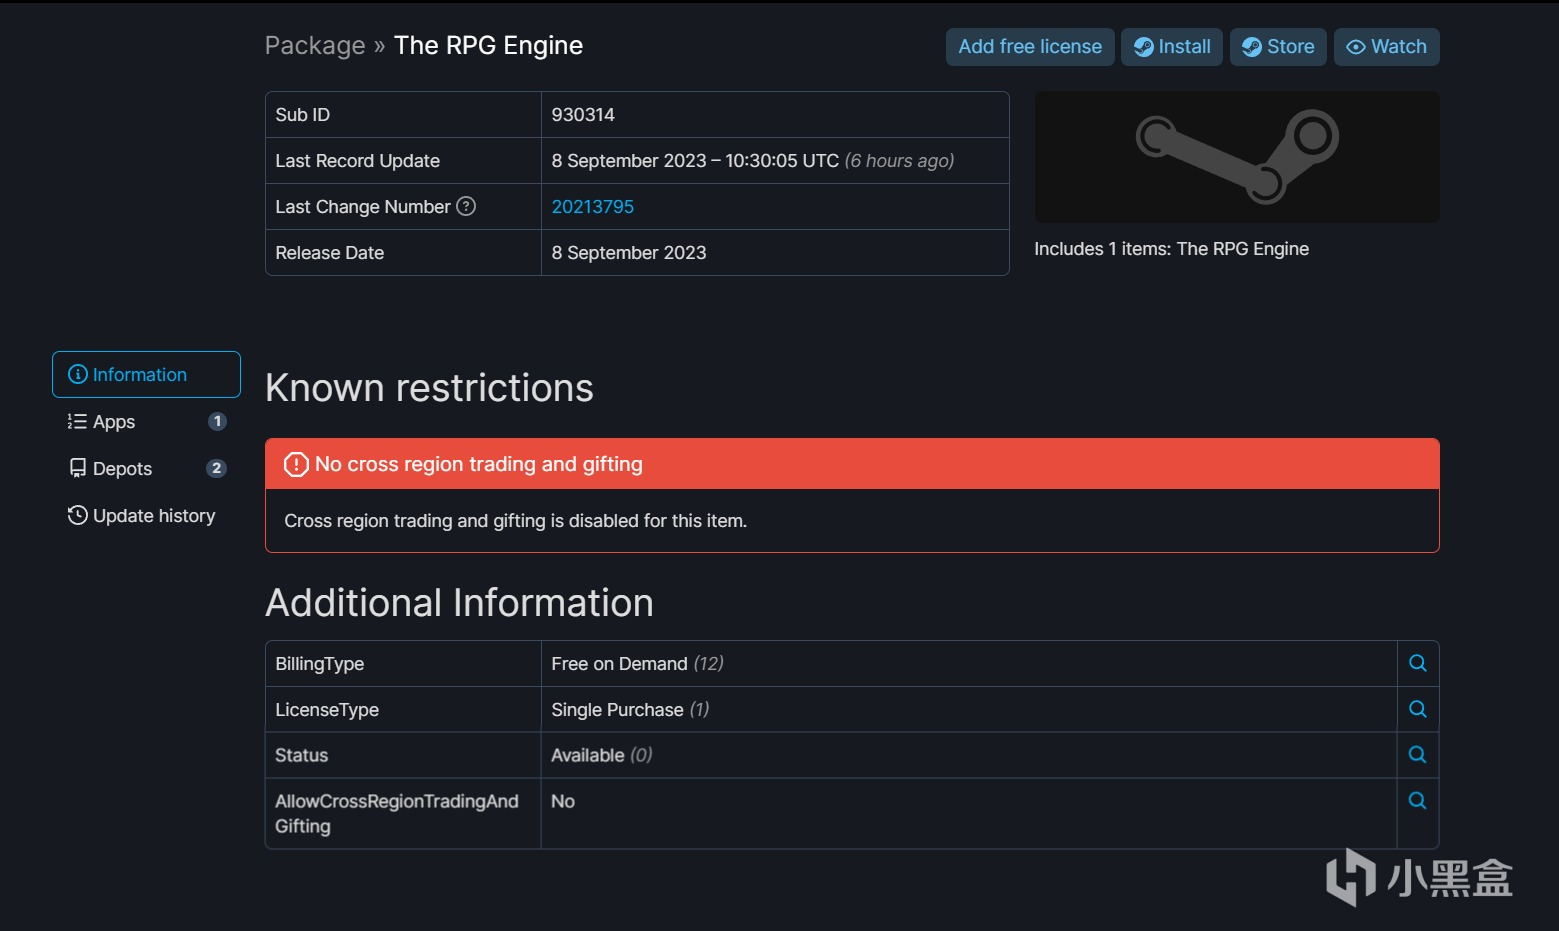Search by AllowCrossRegionTradingAndGifting magnifier icon
The width and height of the screenshot is (1559, 931).
(1417, 801)
